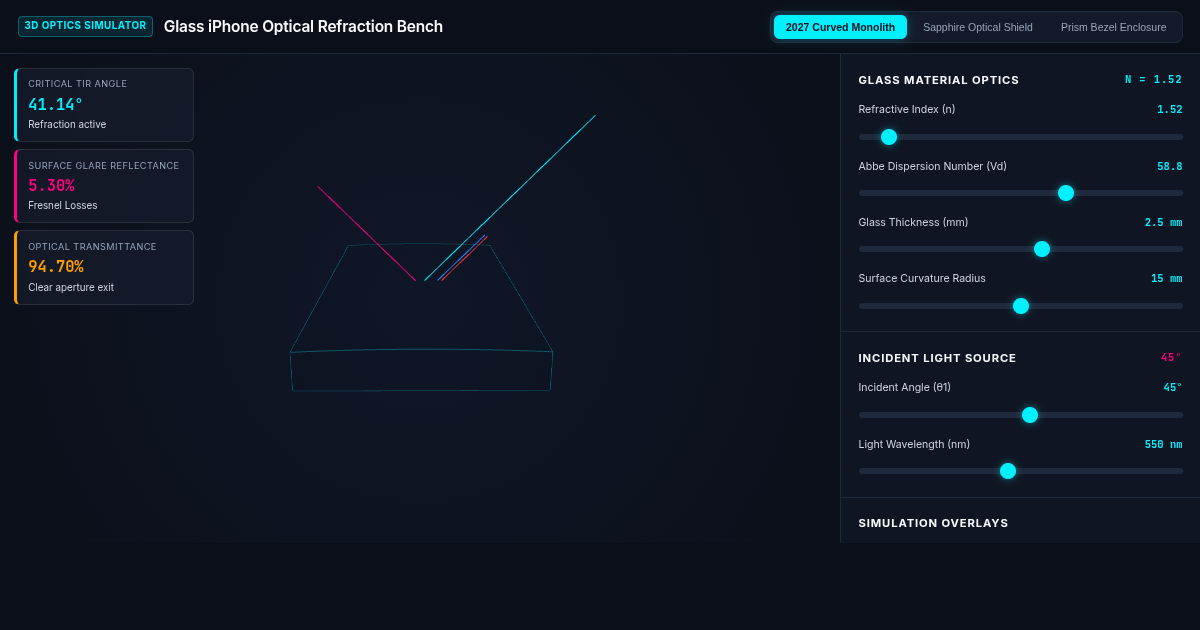
Task: Click the 3D Optics Simulator badge
Action: click(x=85, y=26)
